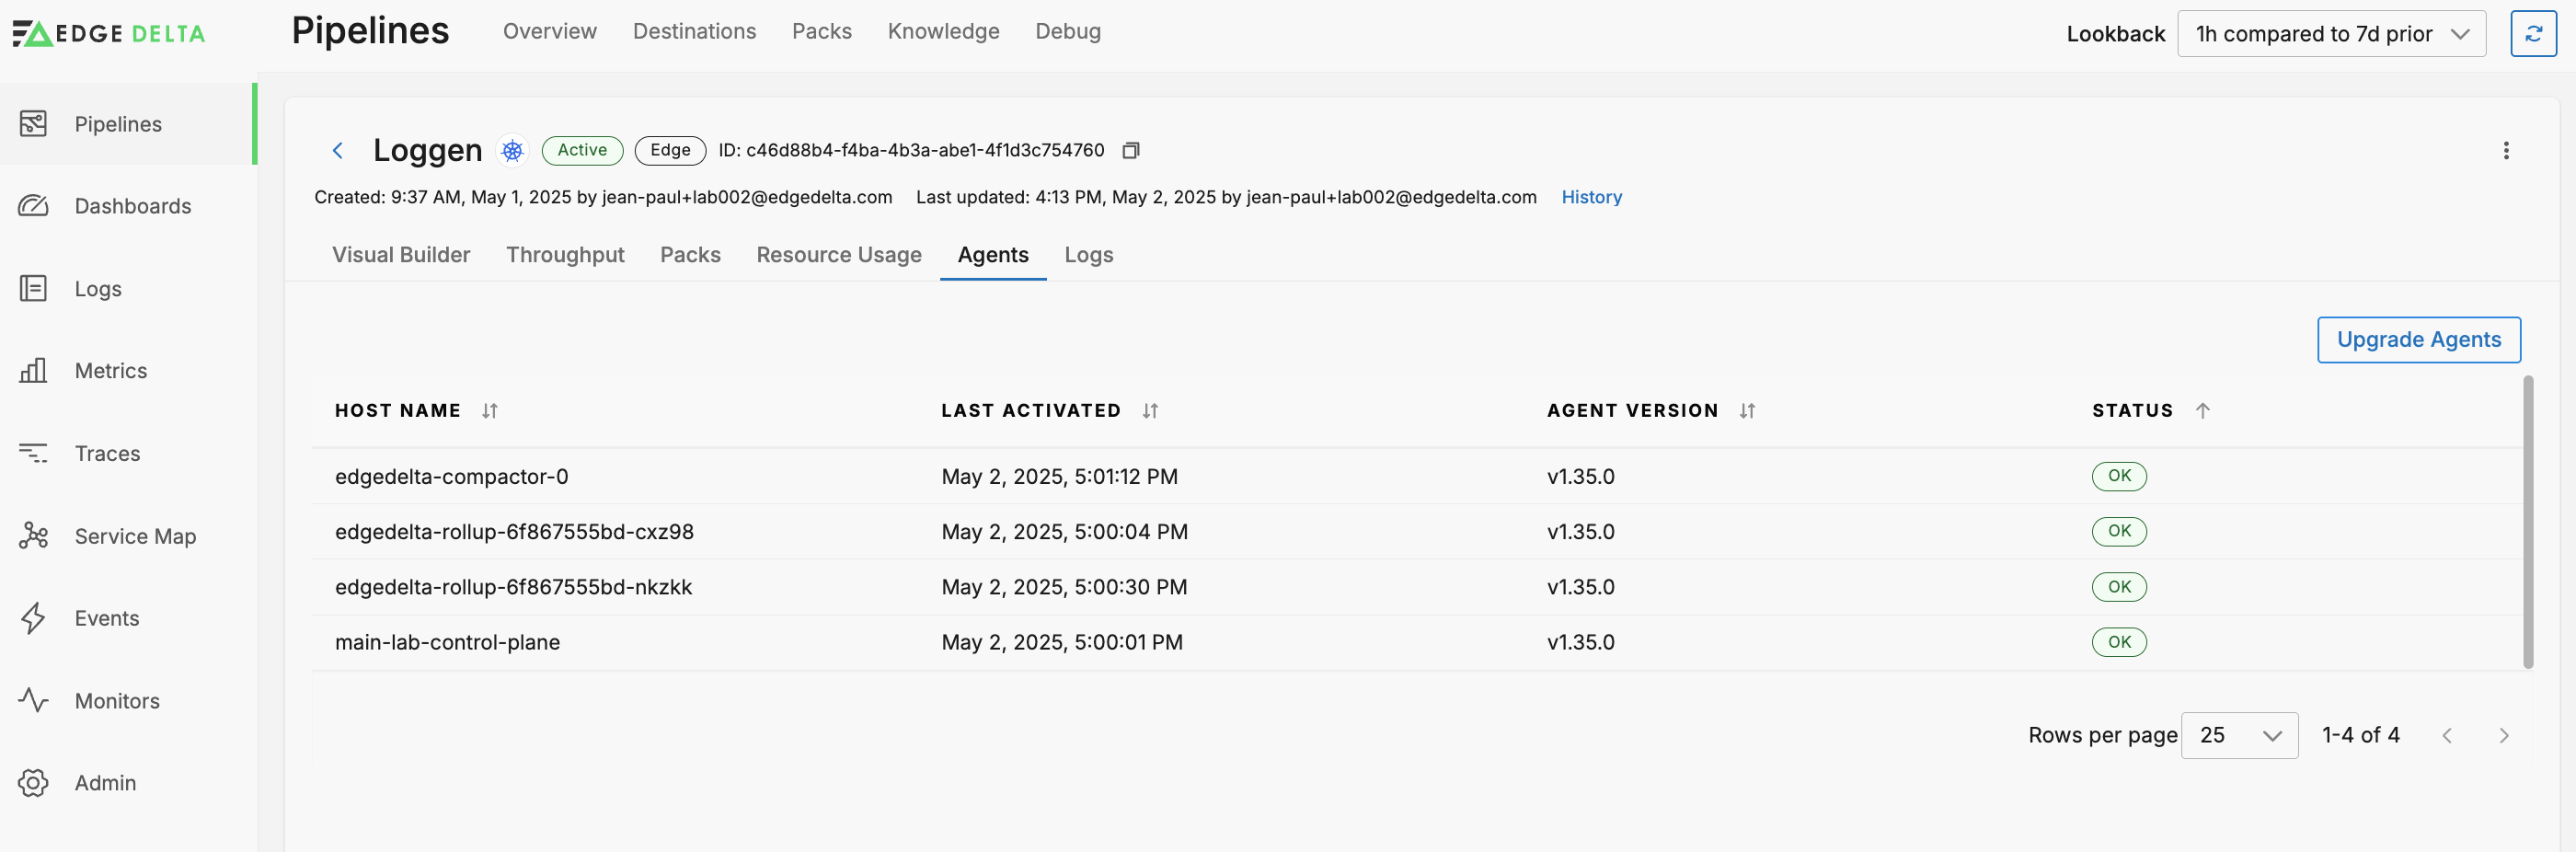Click the OK status for main-lab-control-plane

[2118, 642]
